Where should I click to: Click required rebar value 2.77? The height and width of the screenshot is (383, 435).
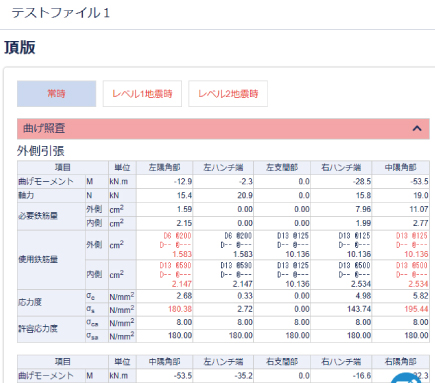pos(421,223)
